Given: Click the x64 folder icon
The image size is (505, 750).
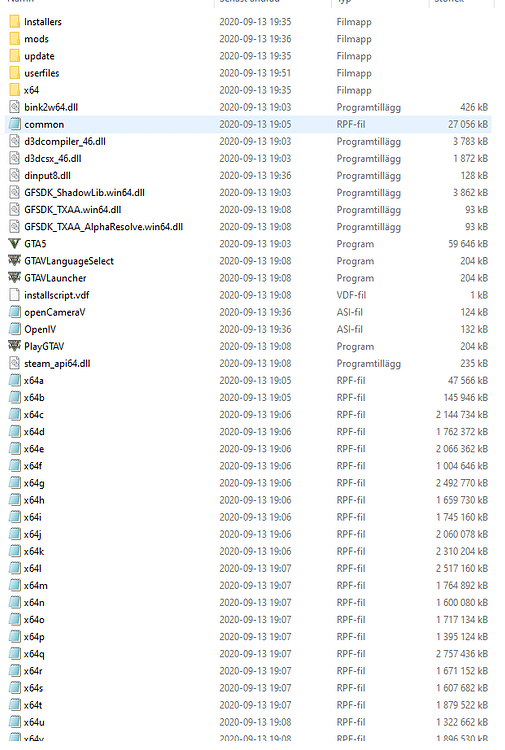Looking at the screenshot, I should tap(15, 90).
